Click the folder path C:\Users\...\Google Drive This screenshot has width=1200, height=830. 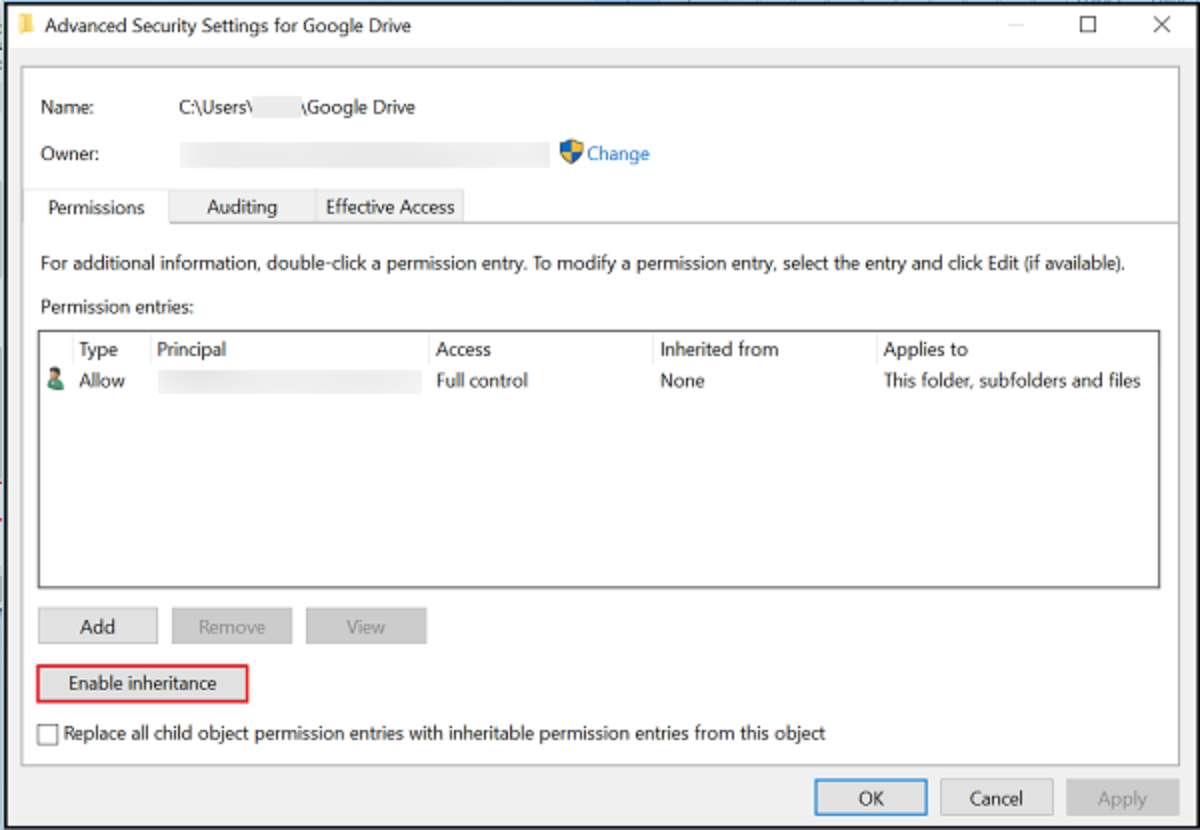pos(297,107)
